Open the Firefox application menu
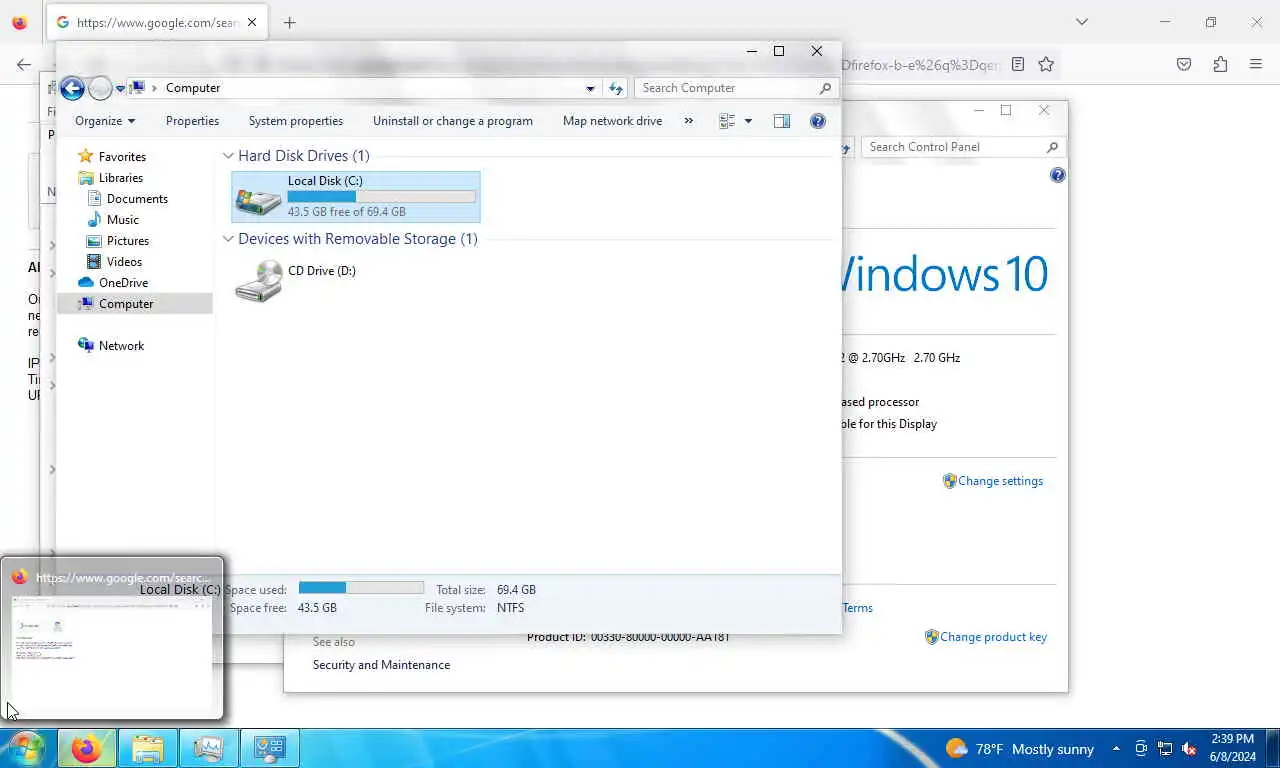 click(1256, 64)
